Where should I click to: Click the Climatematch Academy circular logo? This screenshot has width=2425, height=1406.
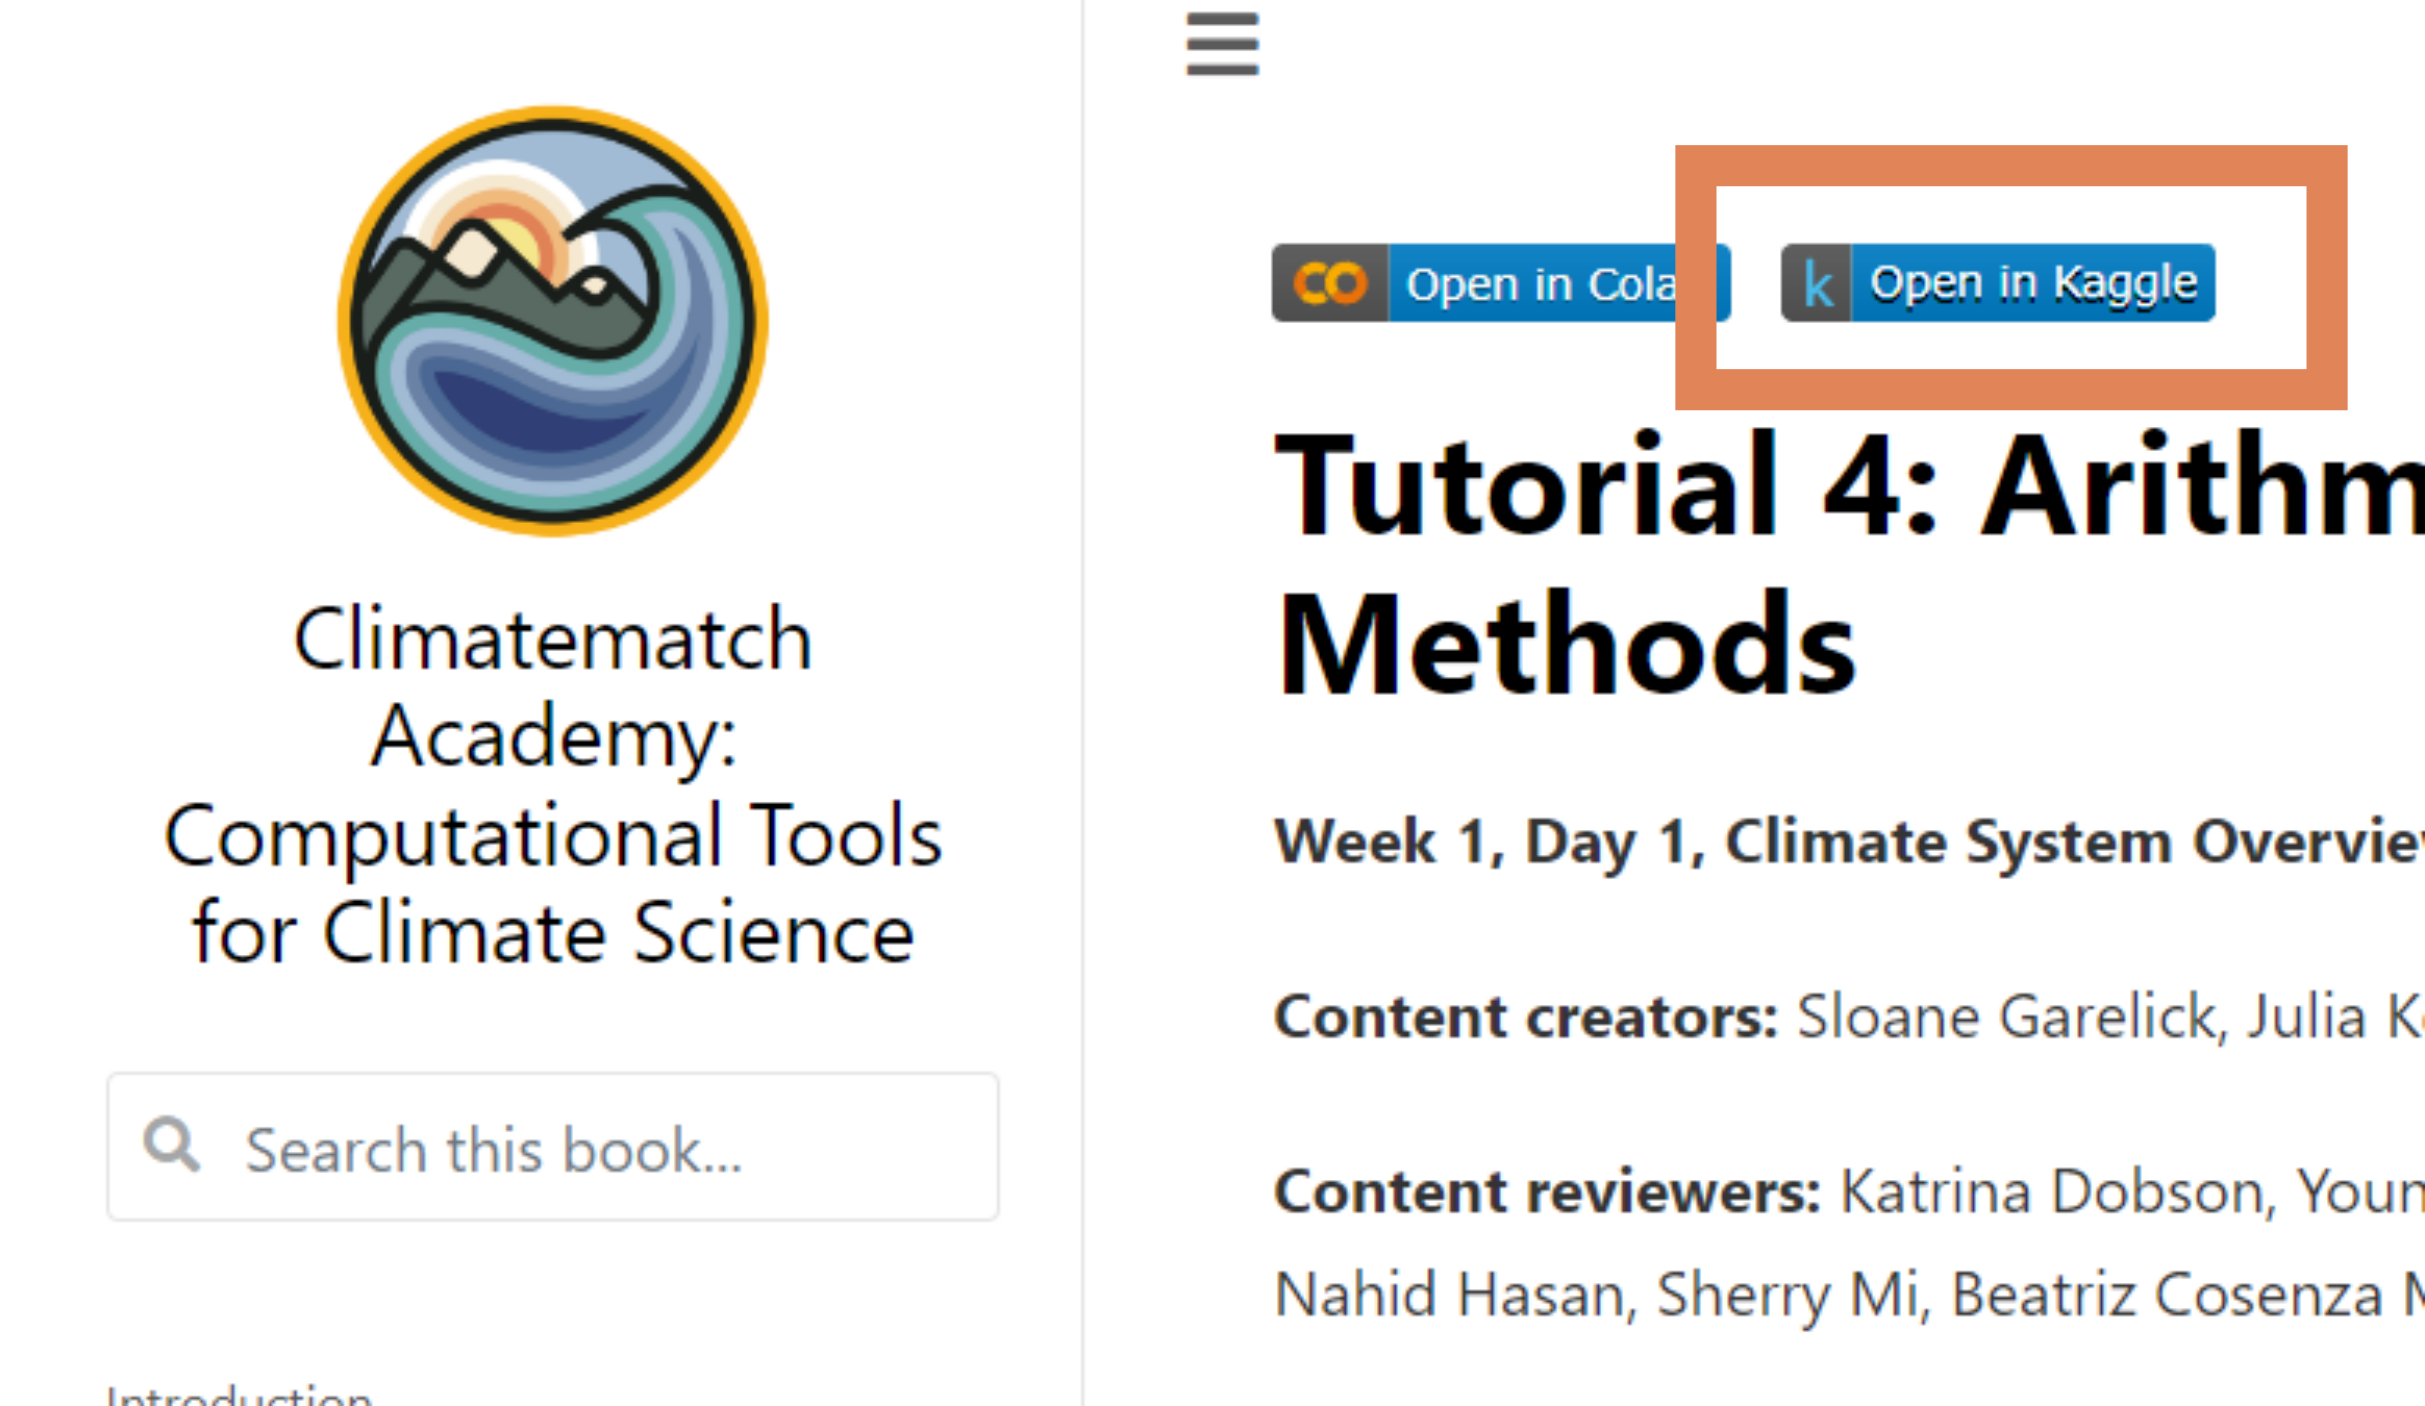tap(553, 321)
